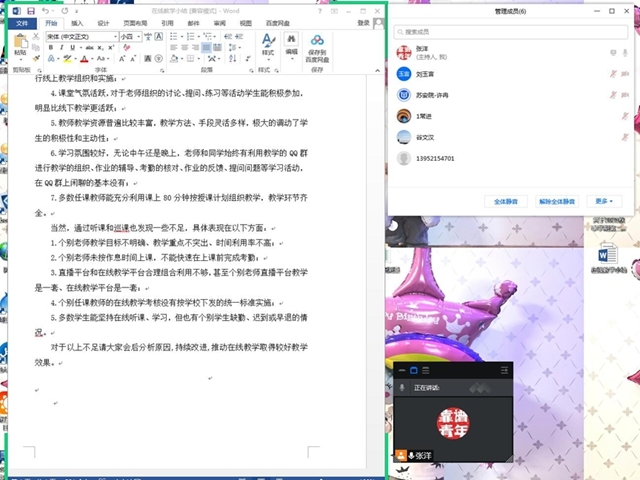This screenshot has height=480, width=640.
Task: Toggle bold formatting in Word ribbon
Action: pyautogui.click(x=50, y=47)
